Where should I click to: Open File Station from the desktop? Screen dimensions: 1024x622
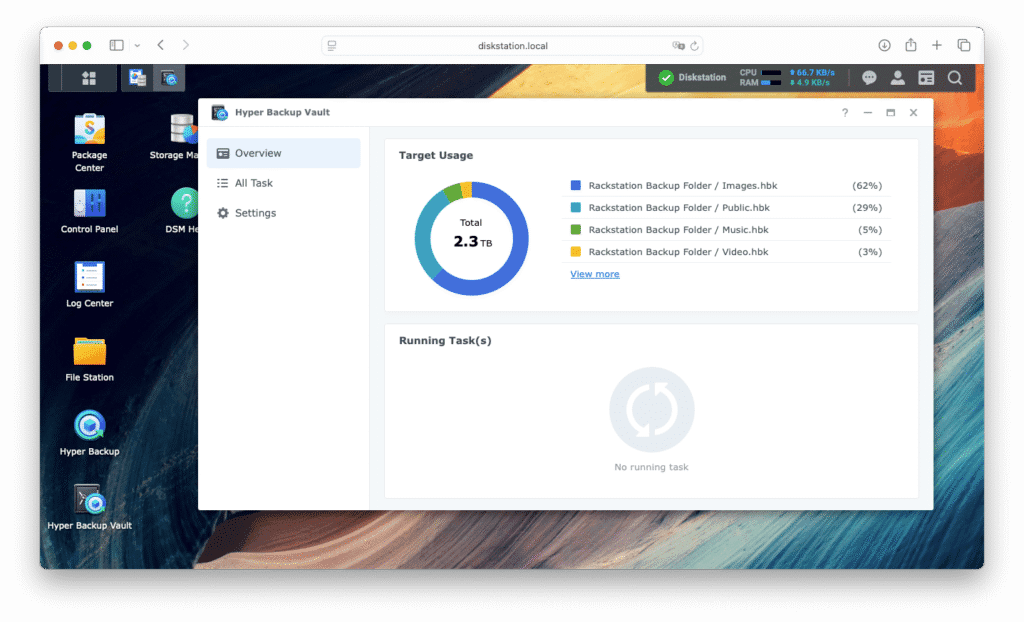point(89,352)
